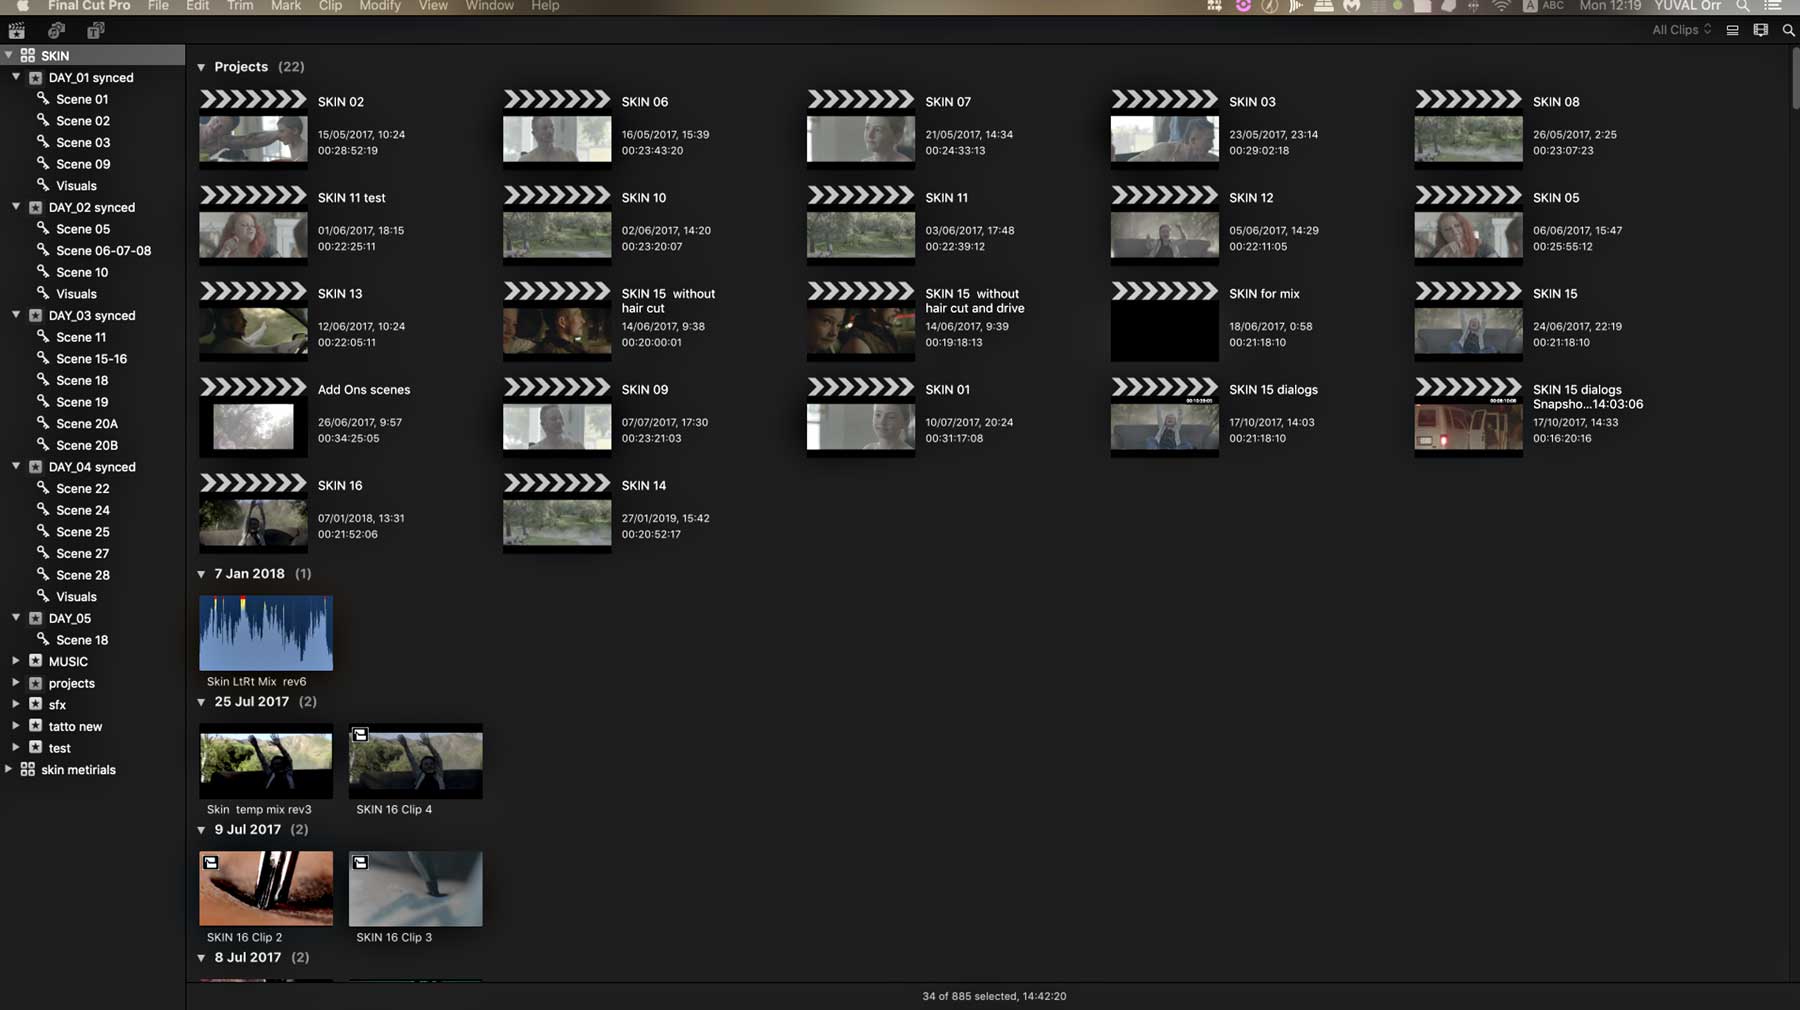Expand the skin metirials library

(x=9, y=769)
